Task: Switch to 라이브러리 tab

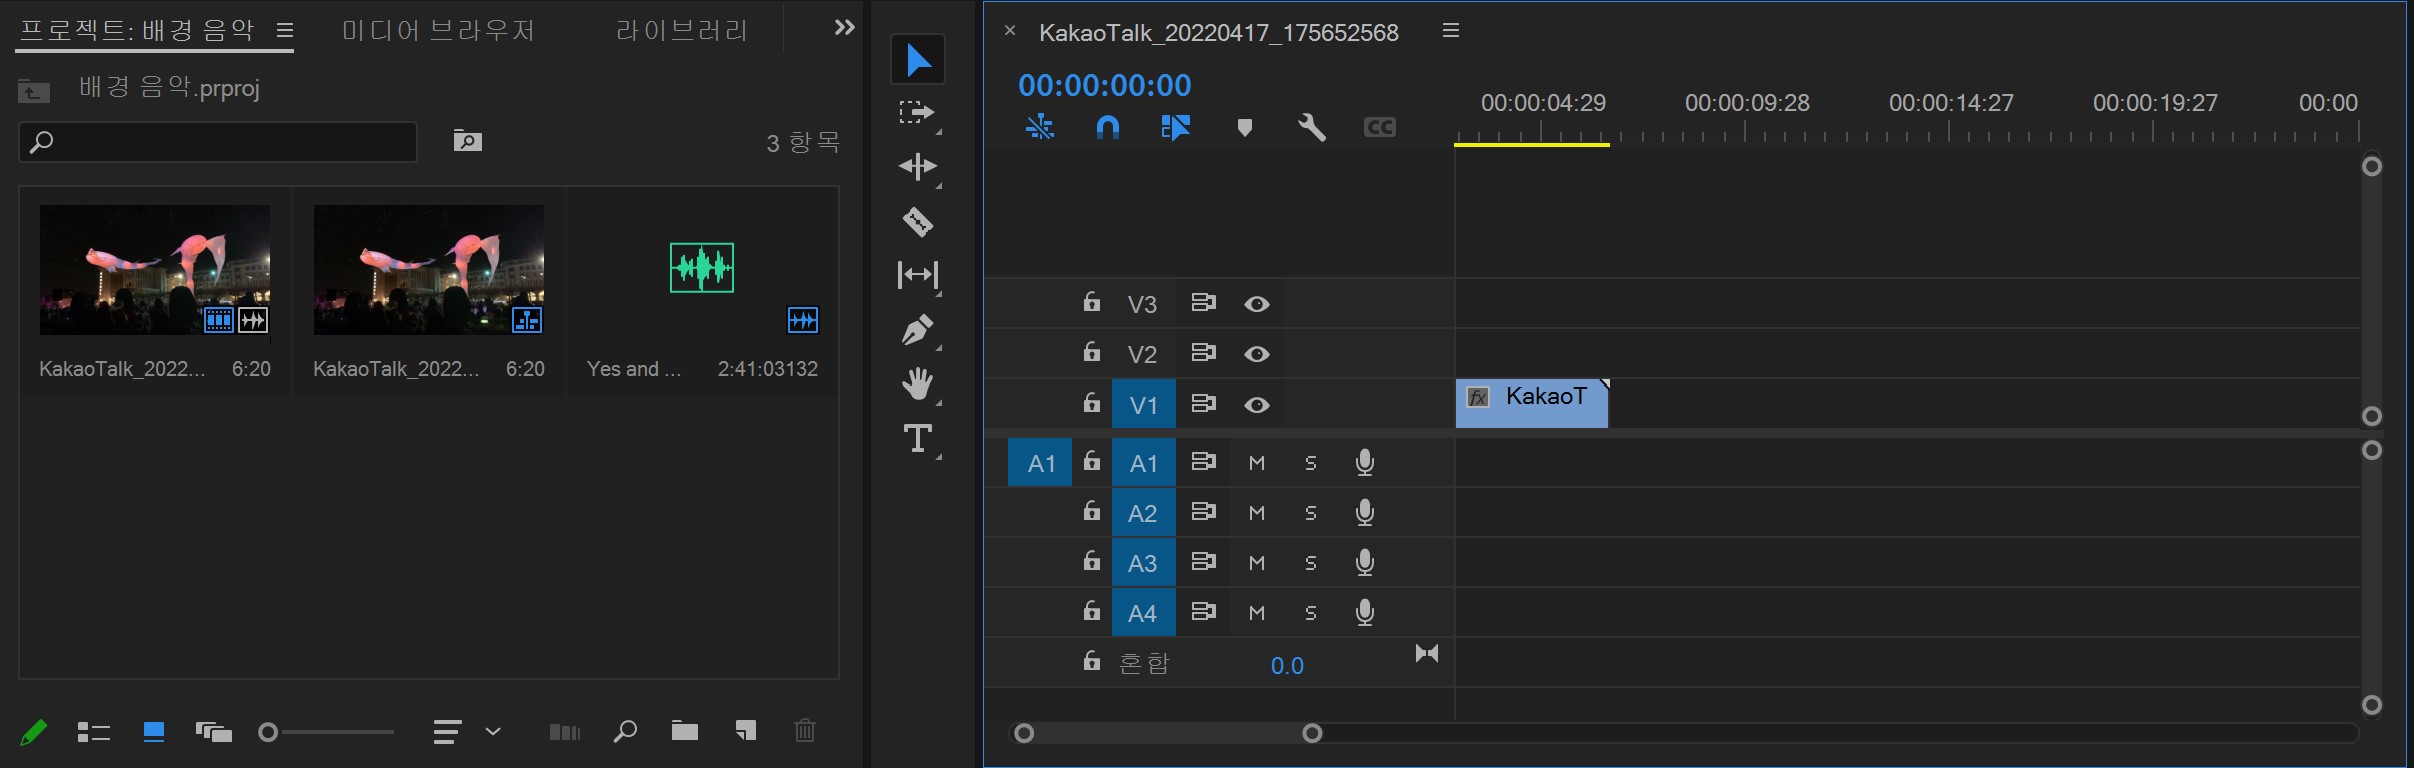Action: click(681, 31)
